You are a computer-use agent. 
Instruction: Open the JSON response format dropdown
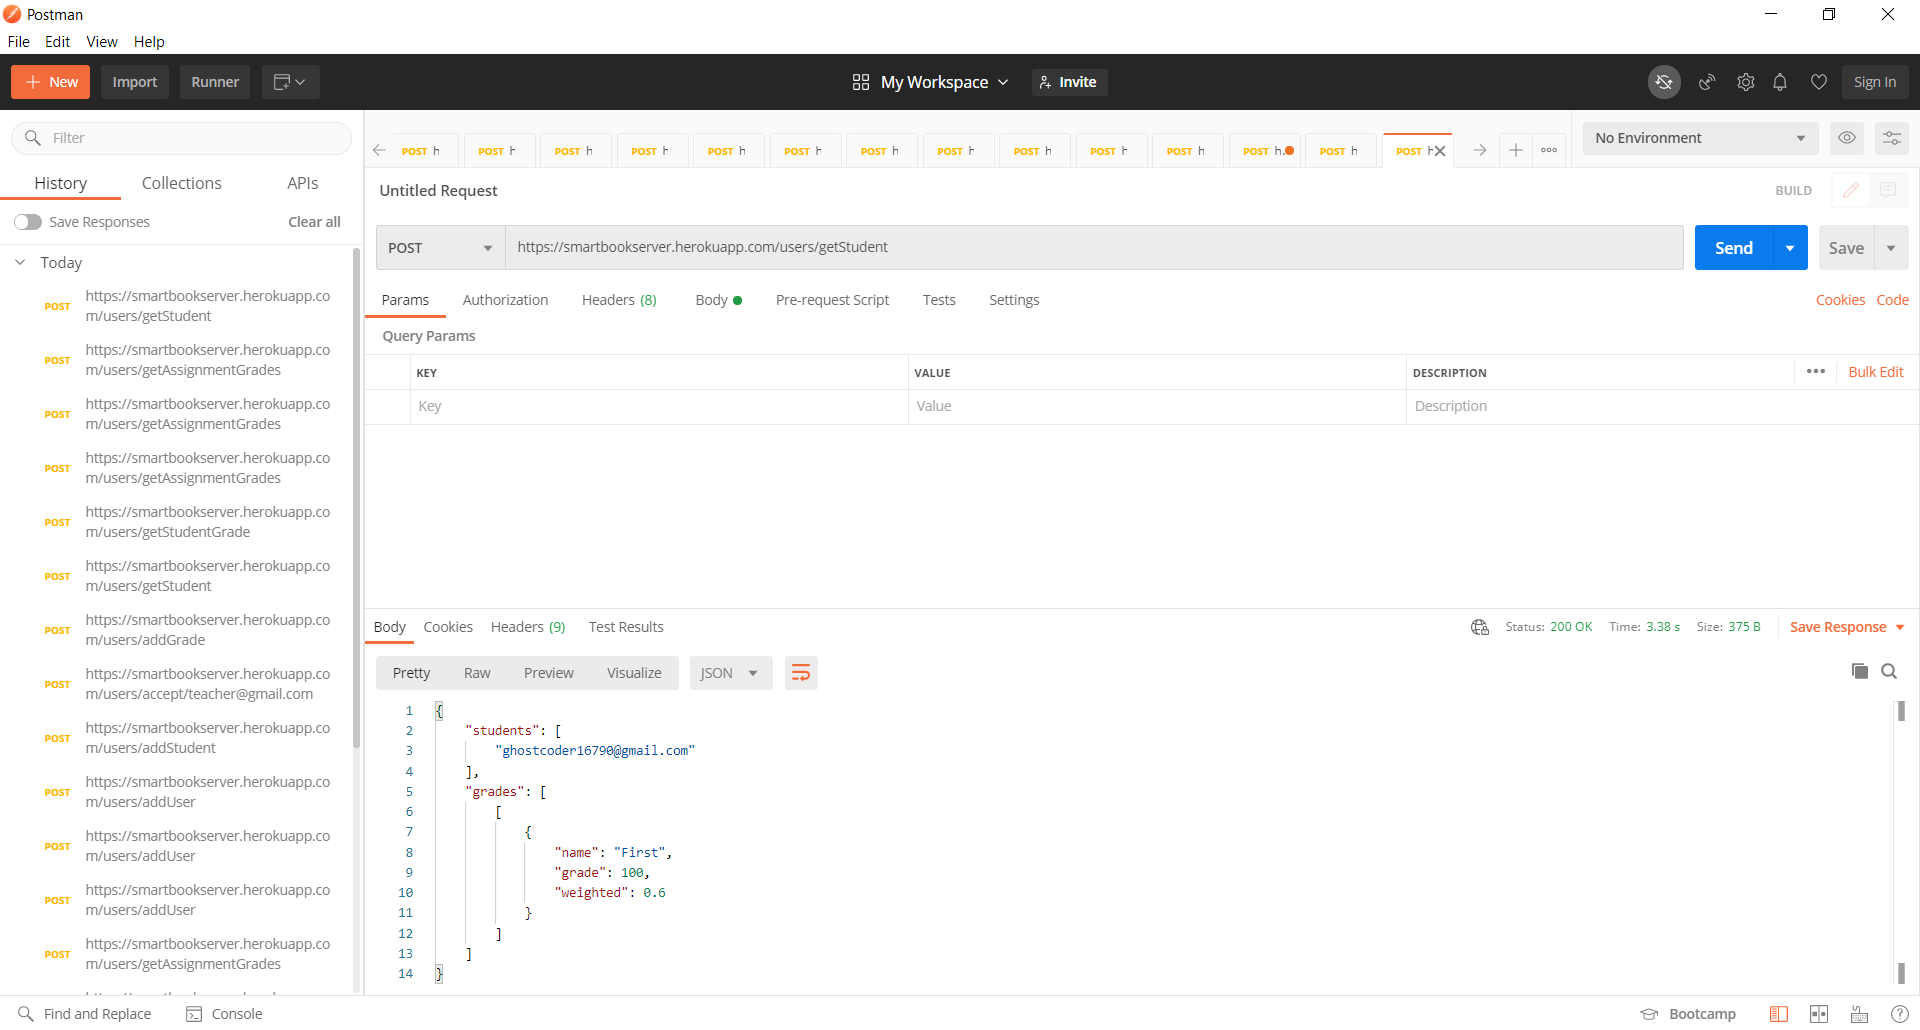click(730, 673)
